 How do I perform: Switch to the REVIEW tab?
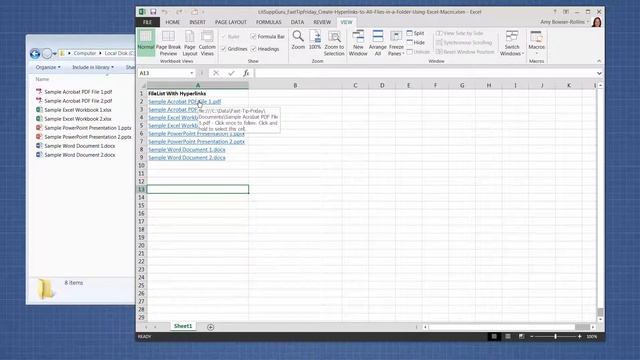tap(322, 22)
